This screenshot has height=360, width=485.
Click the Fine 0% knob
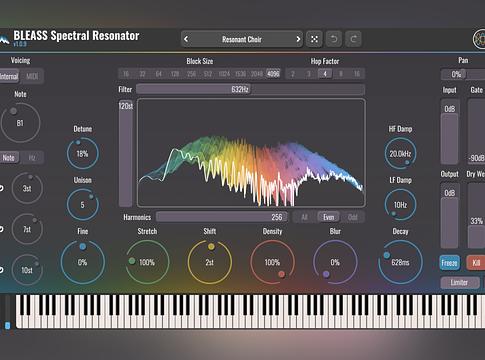pyautogui.click(x=83, y=262)
